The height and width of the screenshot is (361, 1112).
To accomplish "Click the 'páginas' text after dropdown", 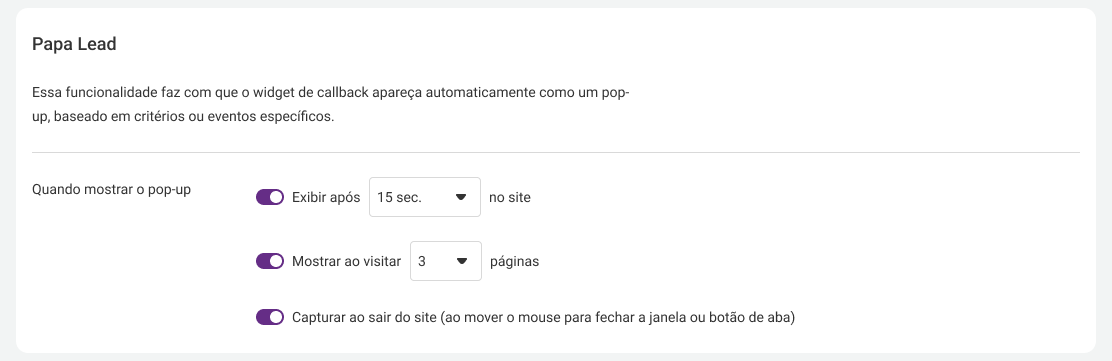I will tap(515, 261).
